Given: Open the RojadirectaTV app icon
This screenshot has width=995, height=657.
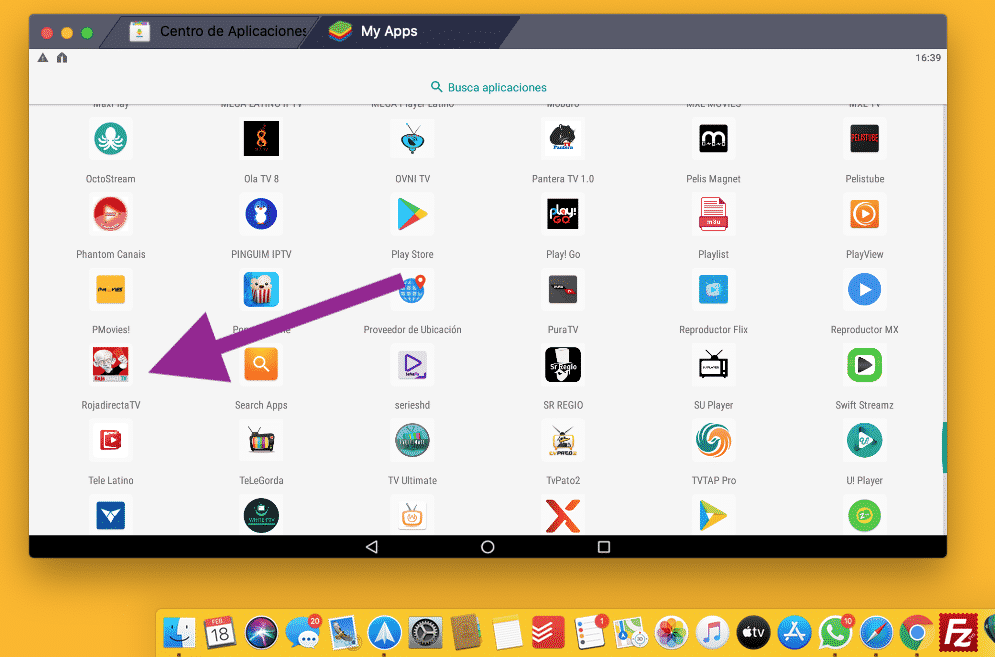Looking at the screenshot, I should pos(110,365).
